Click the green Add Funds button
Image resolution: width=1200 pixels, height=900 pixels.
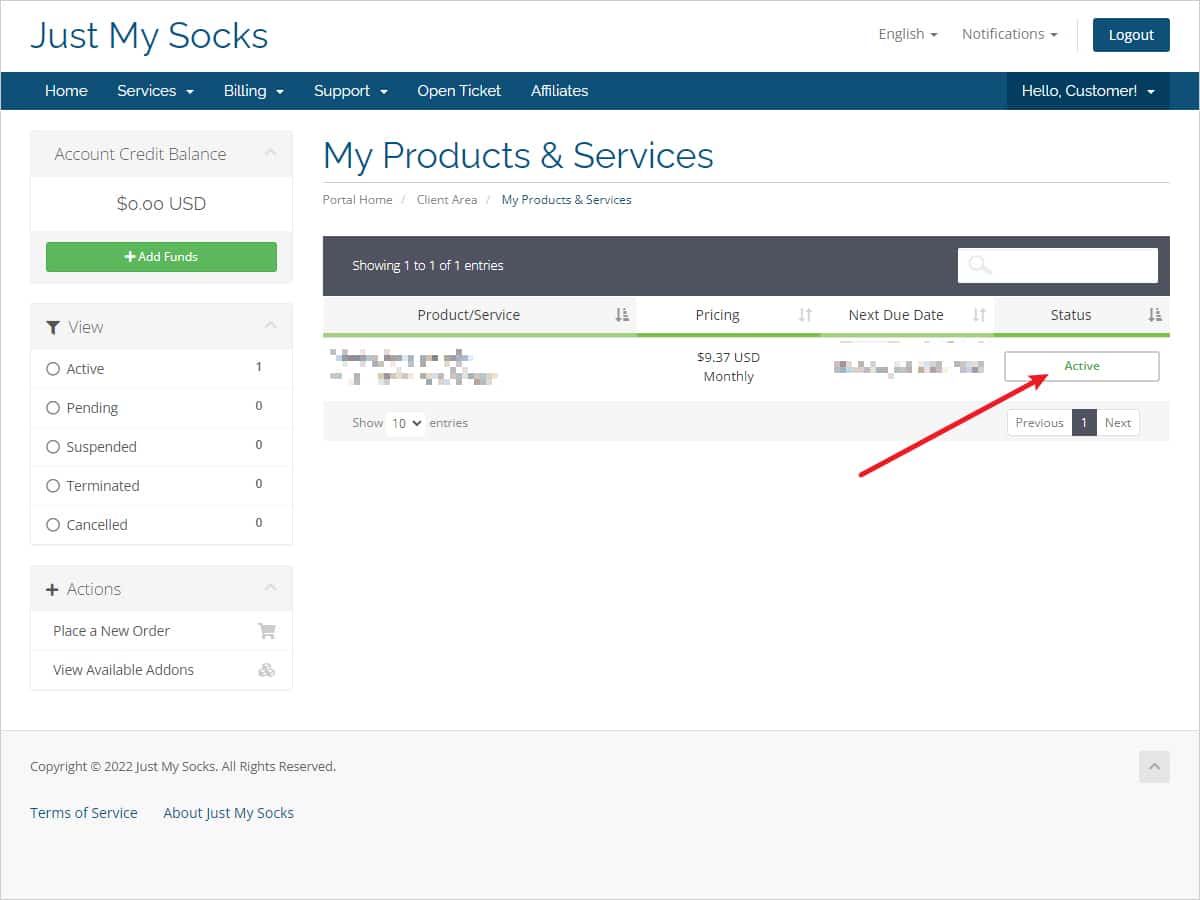[161, 257]
